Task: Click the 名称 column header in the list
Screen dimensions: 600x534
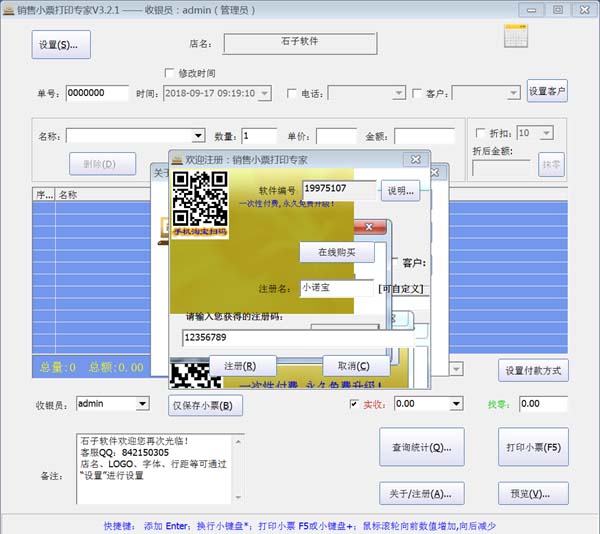Action: 103,195
